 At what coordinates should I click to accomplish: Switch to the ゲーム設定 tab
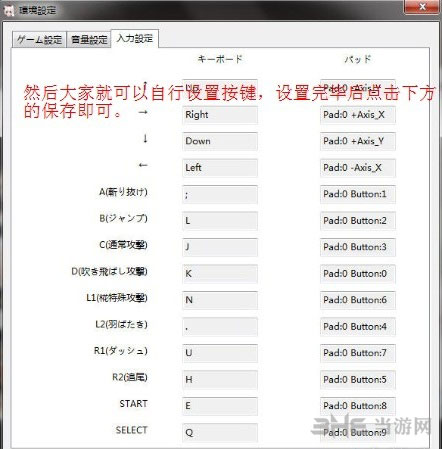39,40
